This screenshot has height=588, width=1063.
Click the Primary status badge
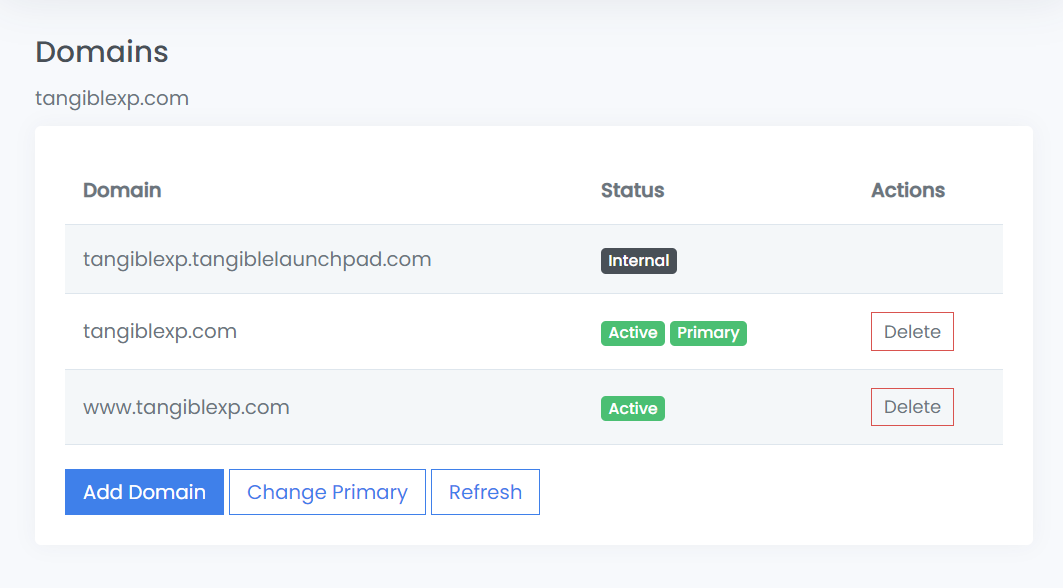tap(708, 333)
